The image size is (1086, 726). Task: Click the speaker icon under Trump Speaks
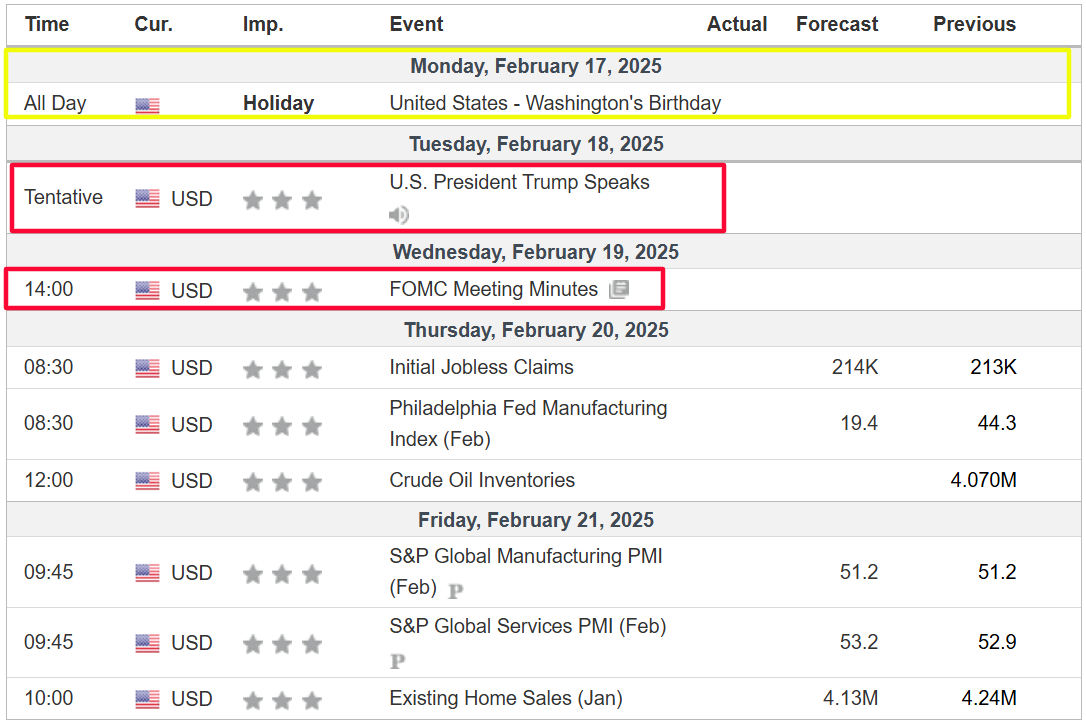click(399, 215)
